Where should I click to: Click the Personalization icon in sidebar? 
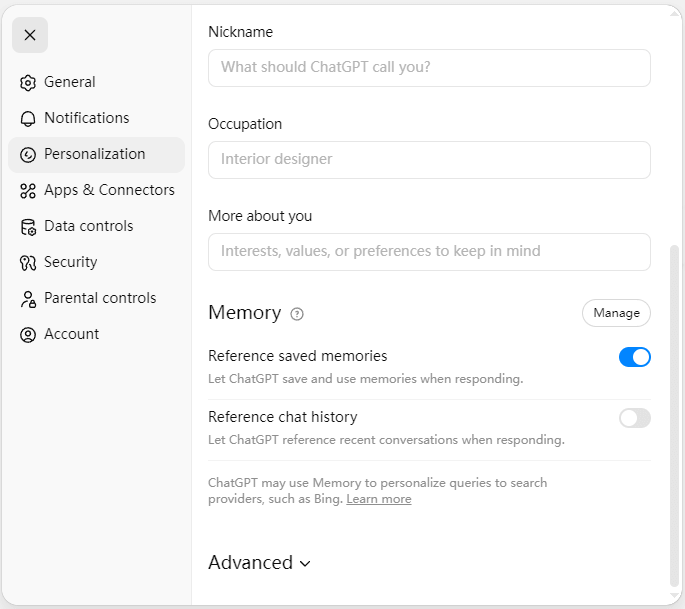[x=28, y=155]
